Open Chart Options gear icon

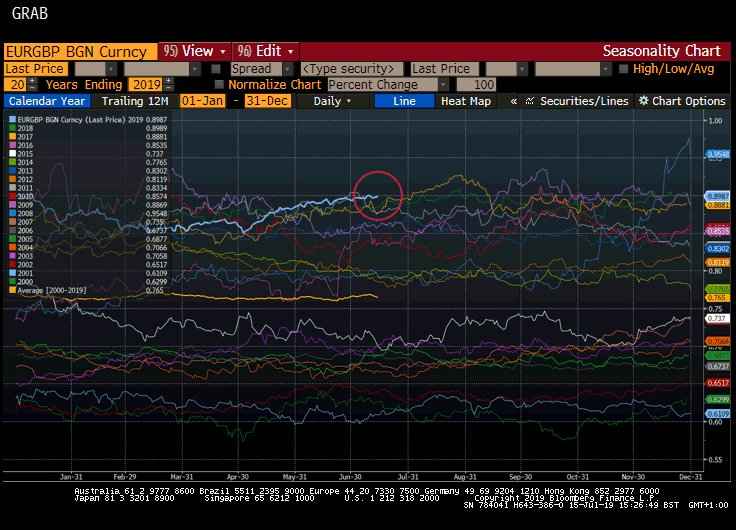coord(644,101)
